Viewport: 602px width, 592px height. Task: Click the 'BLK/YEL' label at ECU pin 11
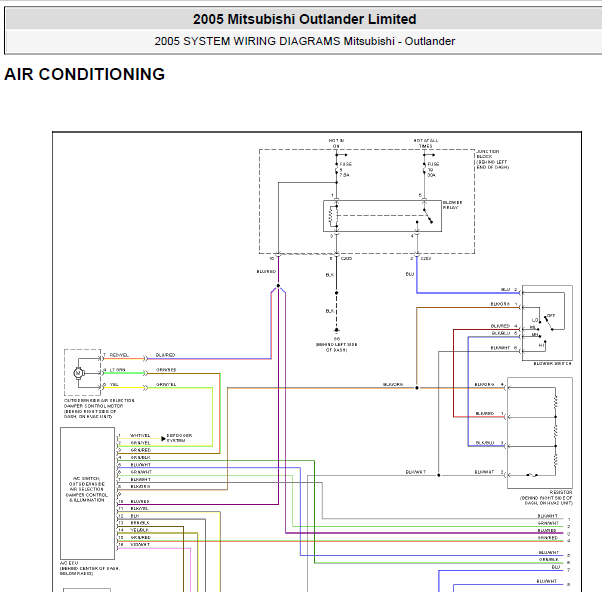139,509
